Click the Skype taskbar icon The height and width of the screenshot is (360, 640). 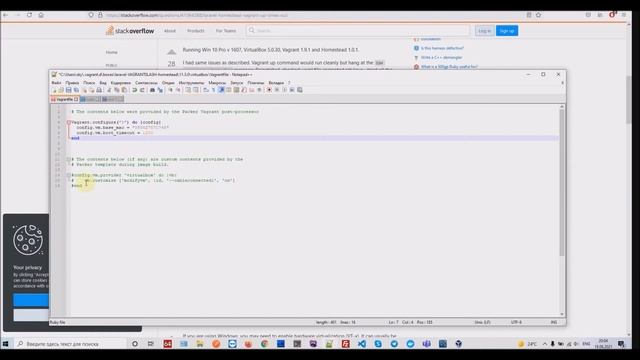tap(378, 344)
